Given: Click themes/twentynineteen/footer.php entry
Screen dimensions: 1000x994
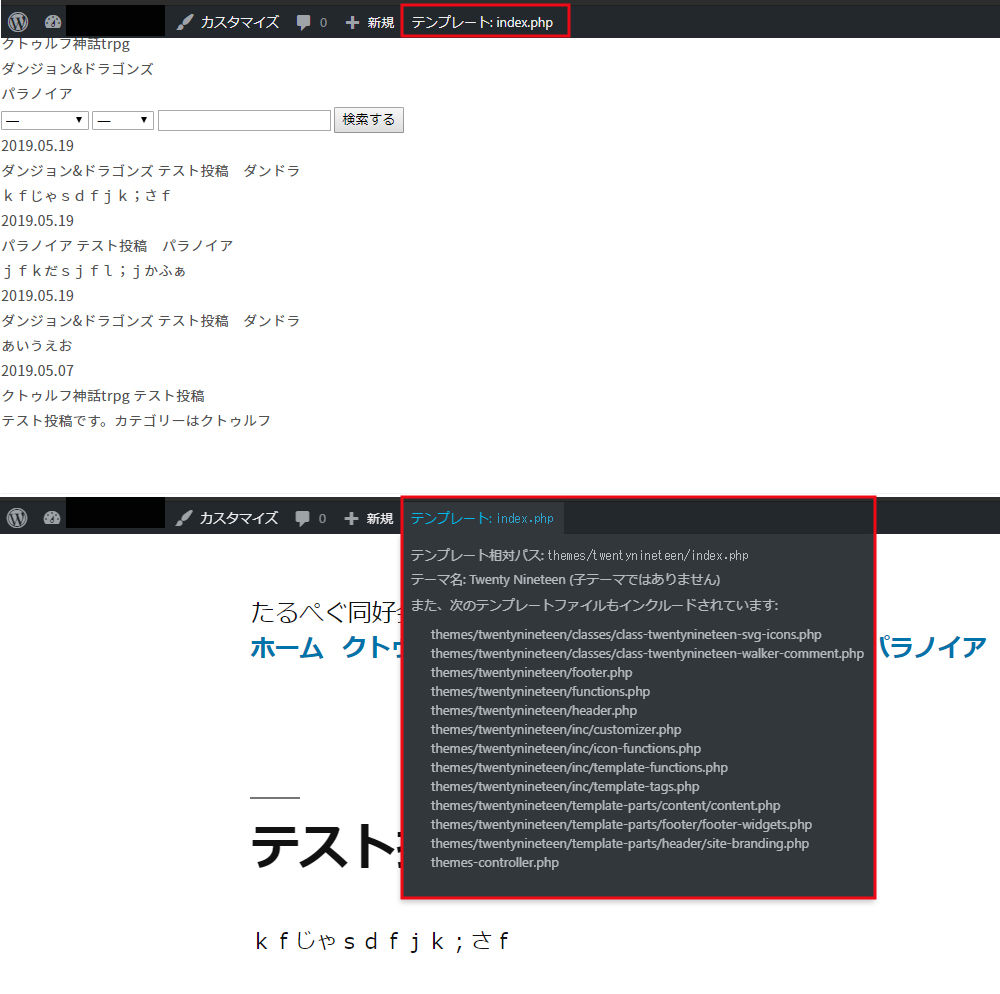Looking at the screenshot, I should point(531,673).
